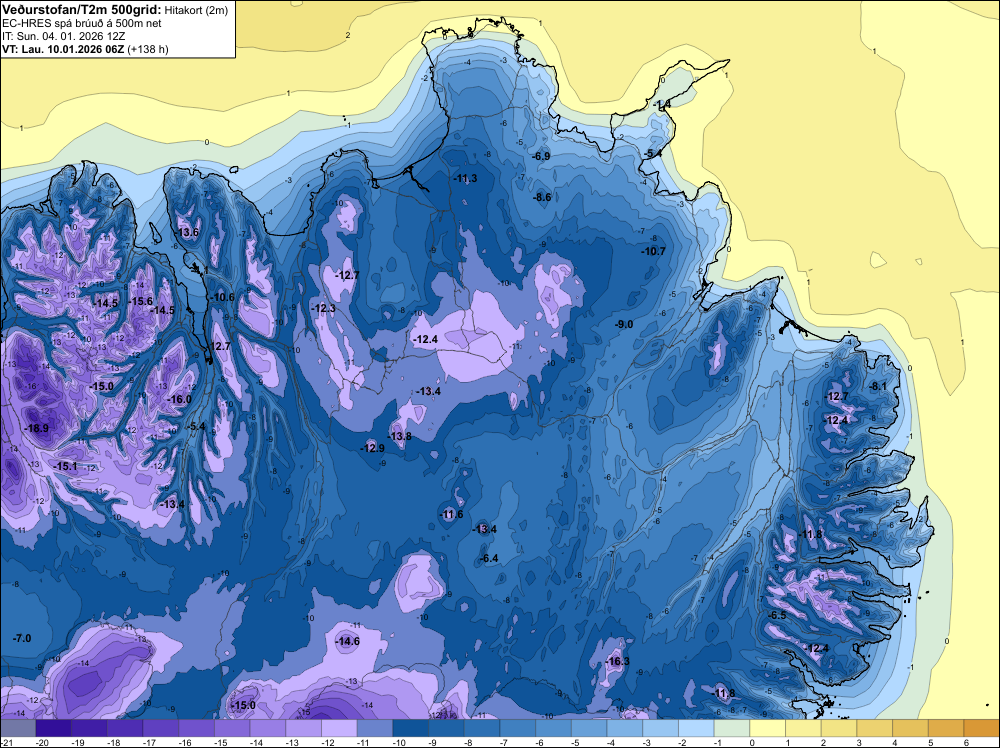The width and height of the screenshot is (1000, 748).
Task: Click the -16.0 temperature label
Action: click(179, 399)
